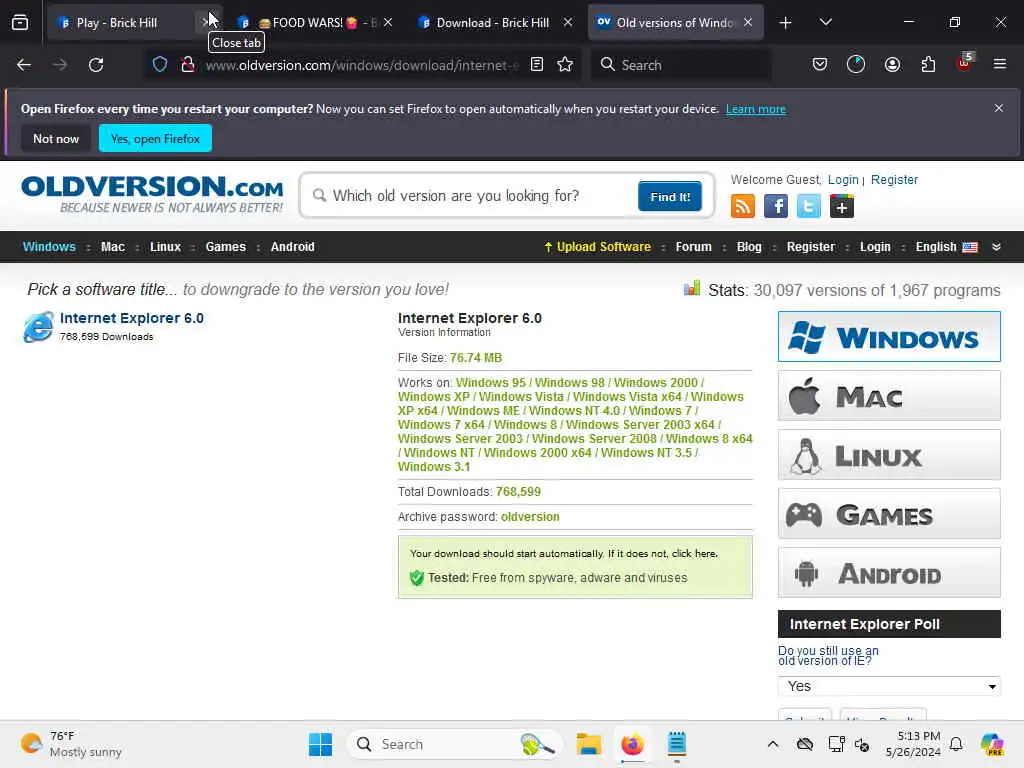Open the Pocket save icon
The width and height of the screenshot is (1024, 768).
[x=820, y=65]
